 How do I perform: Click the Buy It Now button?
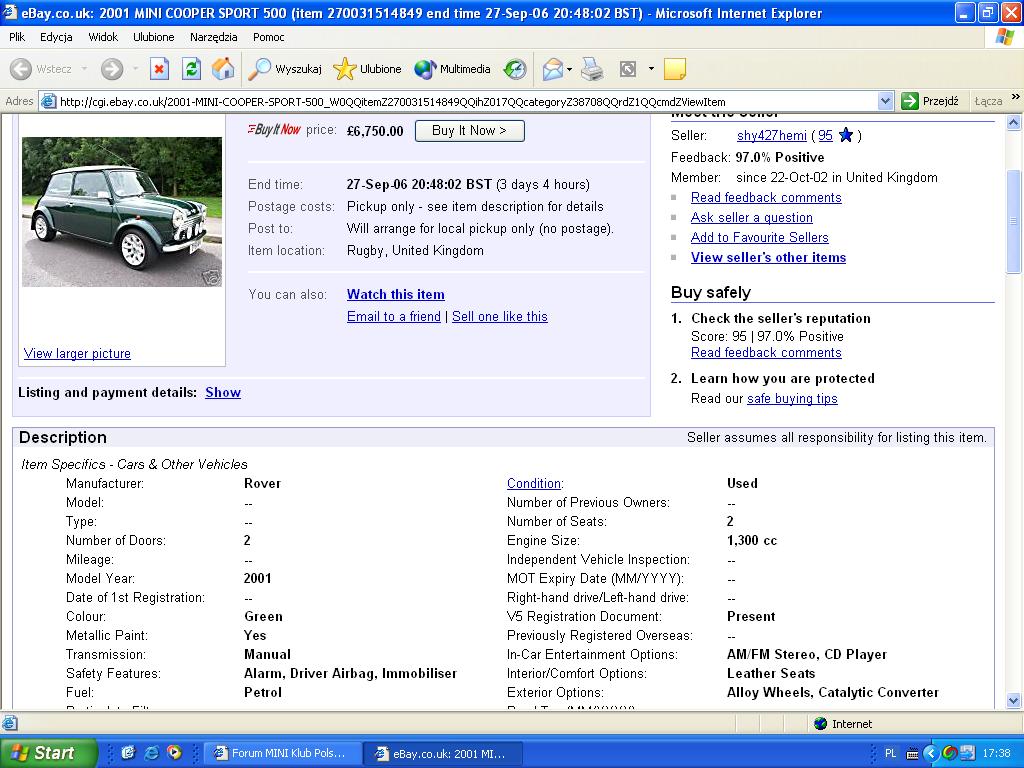tap(470, 131)
